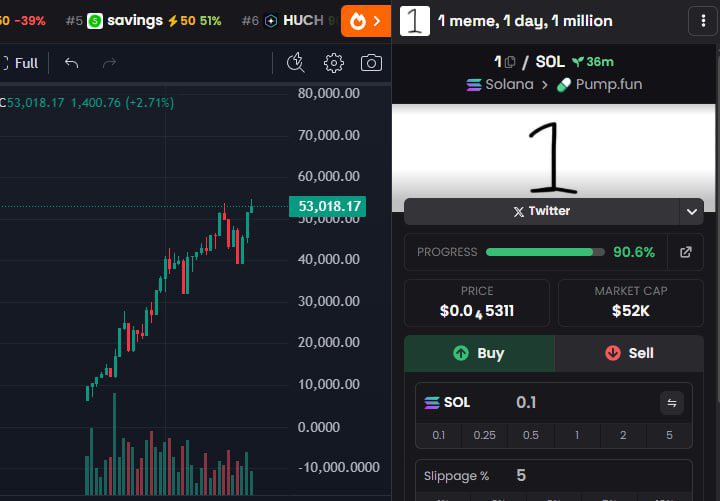Image resolution: width=720 pixels, height=501 pixels.
Task: Expand the socials dropdown chevron
Action: pos(692,212)
